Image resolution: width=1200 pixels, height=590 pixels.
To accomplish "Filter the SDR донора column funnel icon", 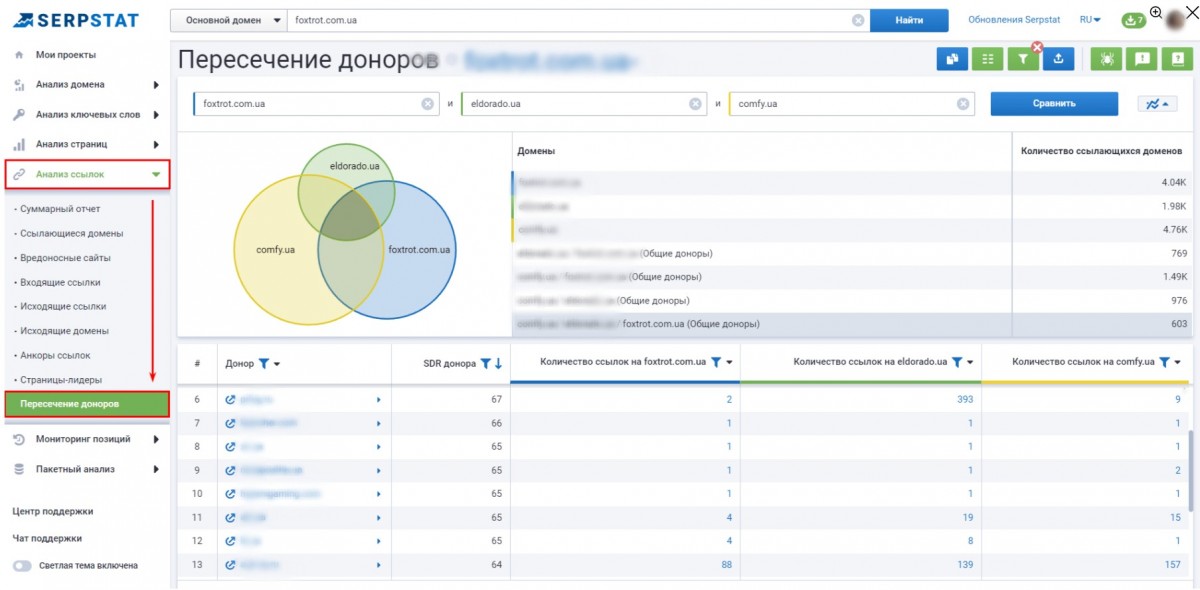I will [485, 363].
